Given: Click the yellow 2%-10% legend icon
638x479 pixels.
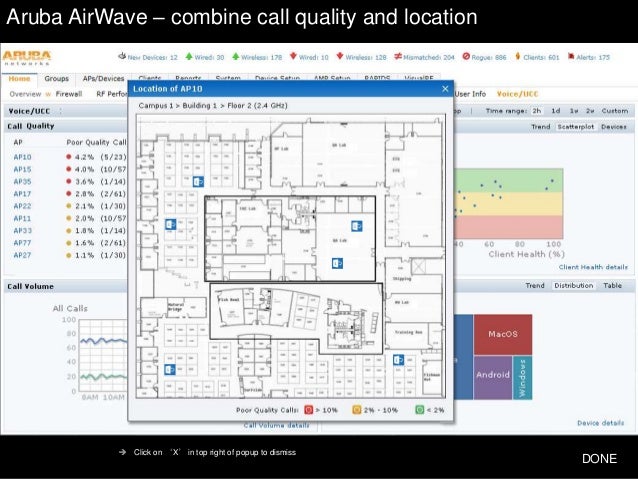Looking at the screenshot, I should click(x=356, y=410).
